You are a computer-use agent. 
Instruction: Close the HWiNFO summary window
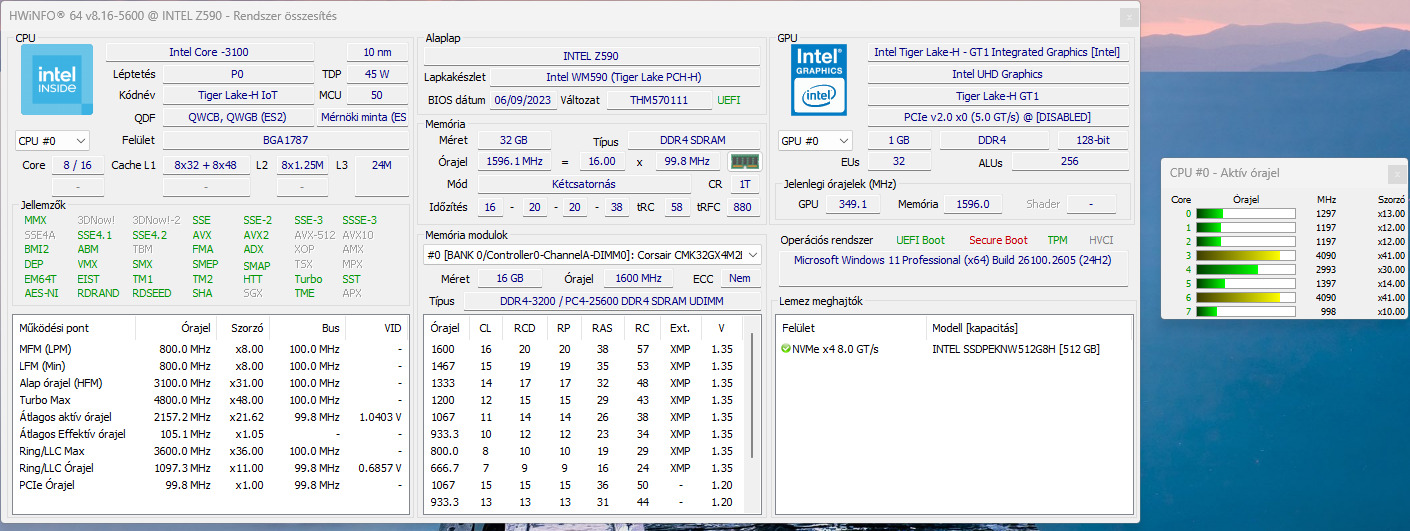click(1127, 16)
